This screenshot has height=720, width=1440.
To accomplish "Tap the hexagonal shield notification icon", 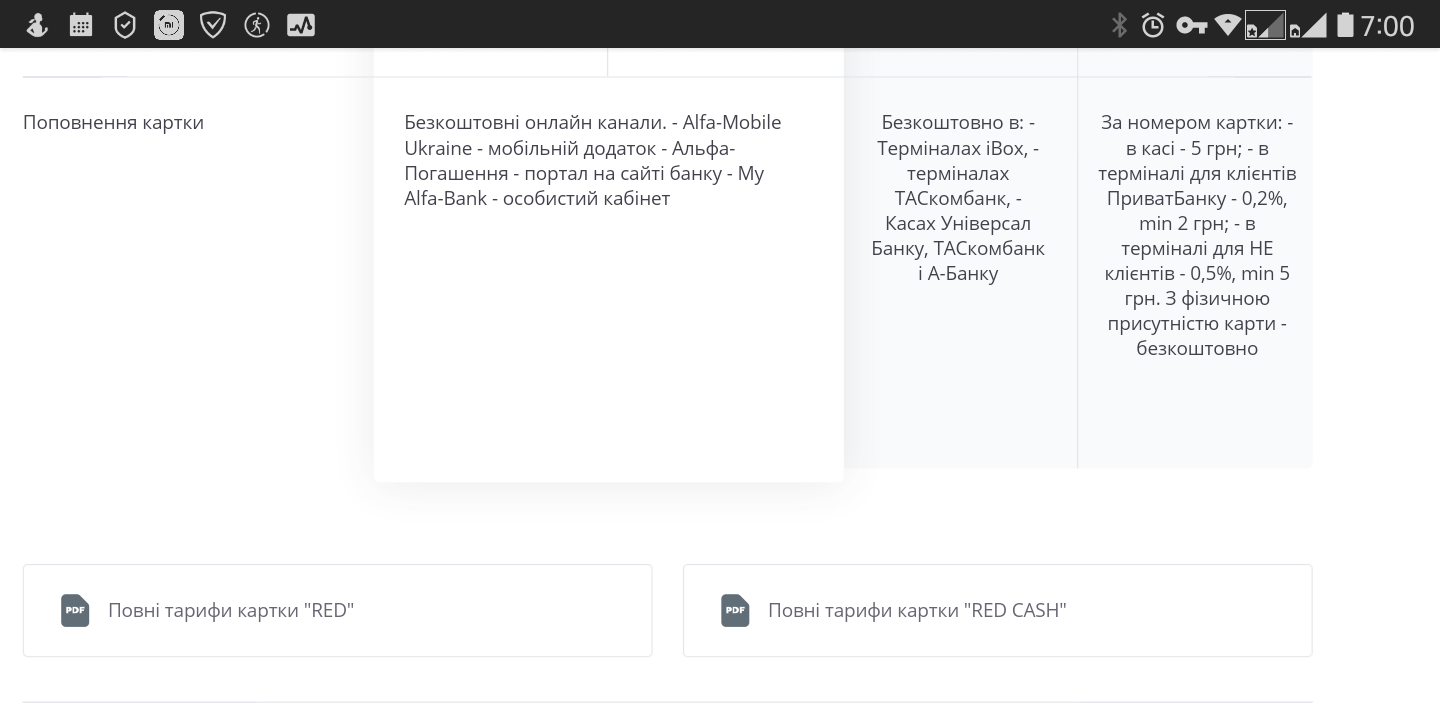I will coord(125,25).
